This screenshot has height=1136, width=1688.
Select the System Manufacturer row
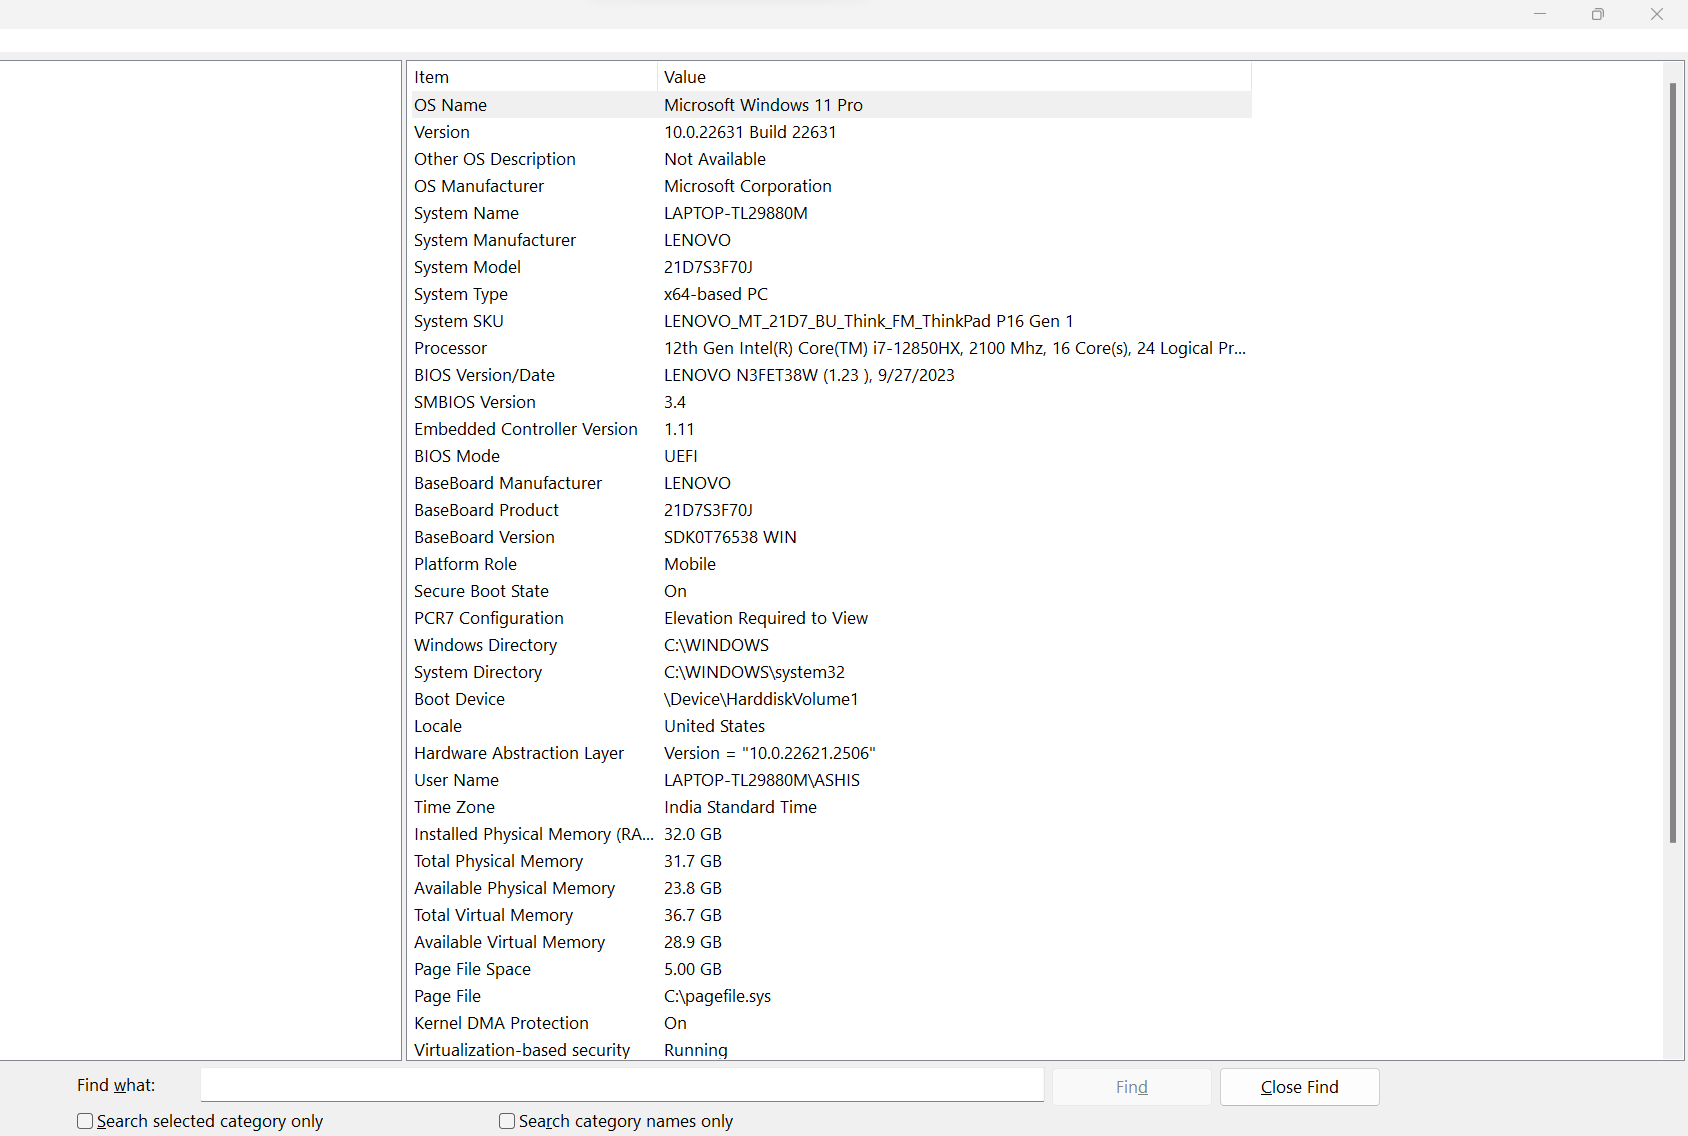click(x=831, y=240)
